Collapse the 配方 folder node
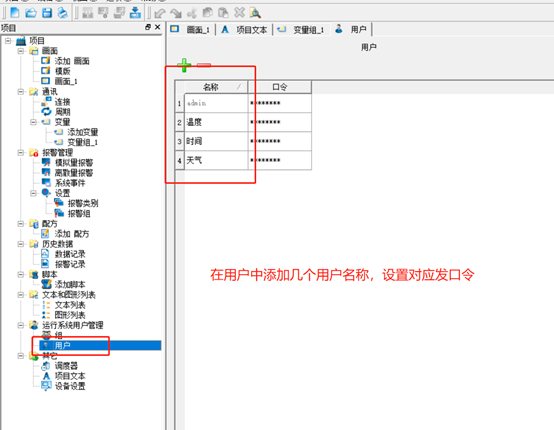The width and height of the screenshot is (554, 430). (20, 223)
